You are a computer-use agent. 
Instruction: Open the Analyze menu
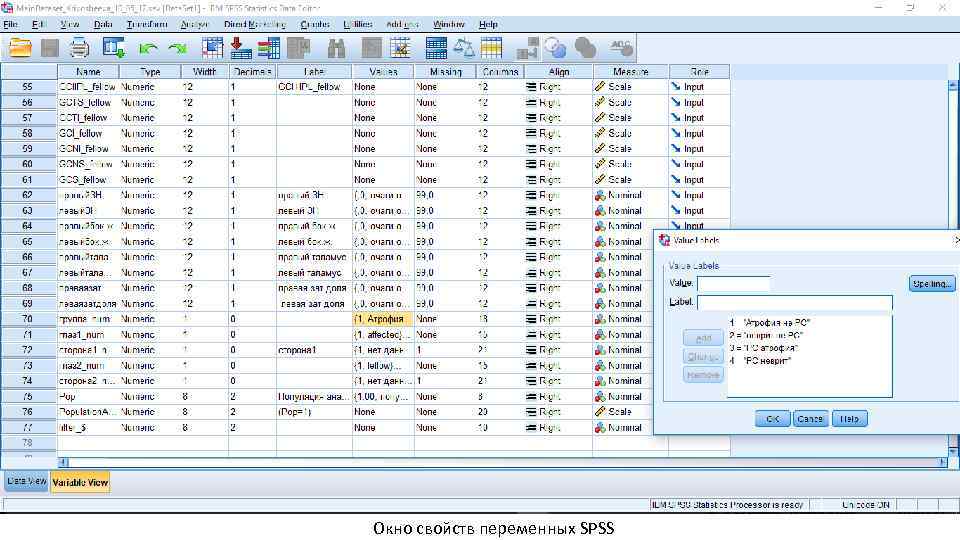coord(195,24)
